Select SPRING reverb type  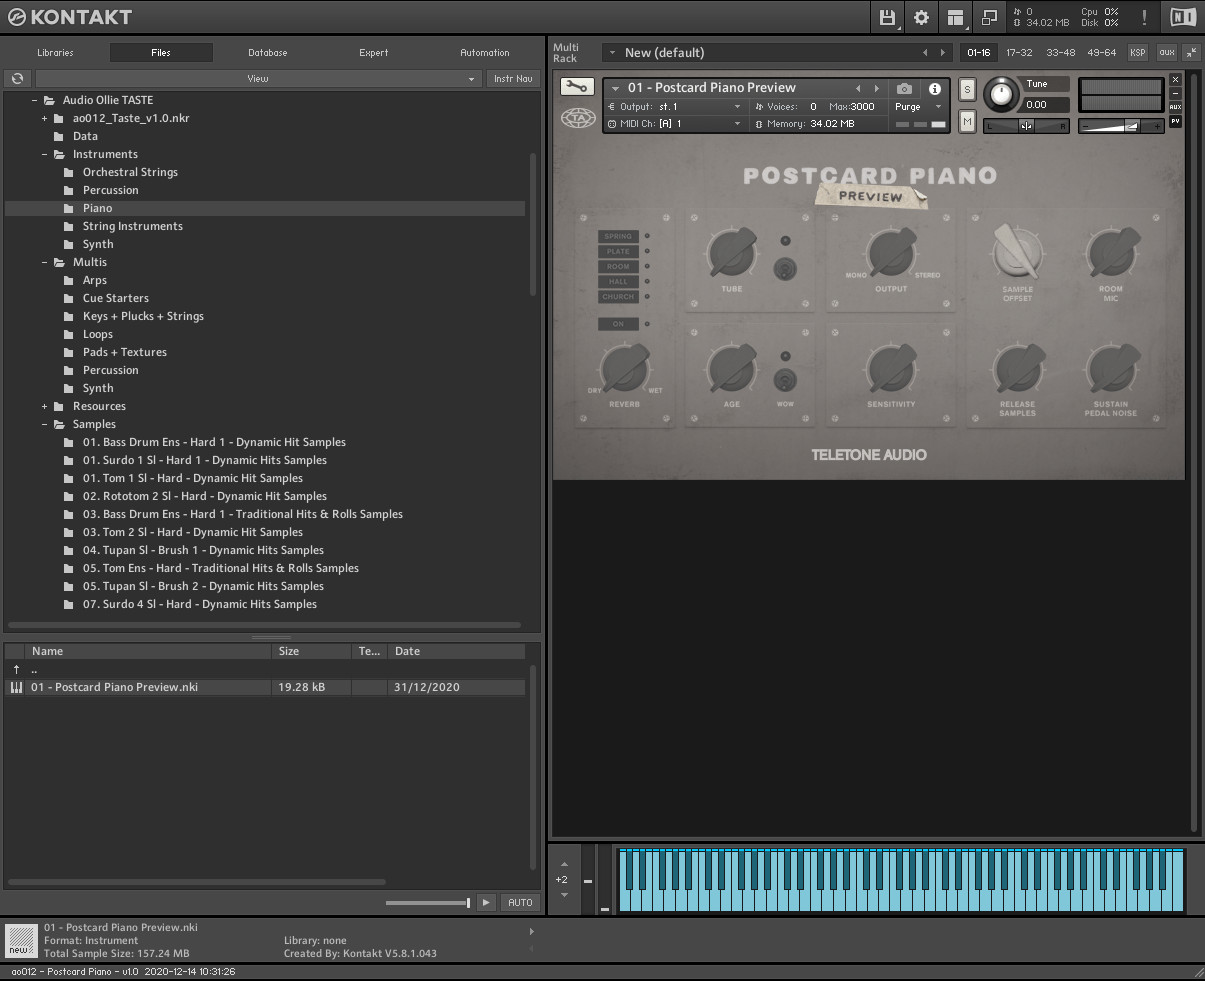click(x=618, y=237)
